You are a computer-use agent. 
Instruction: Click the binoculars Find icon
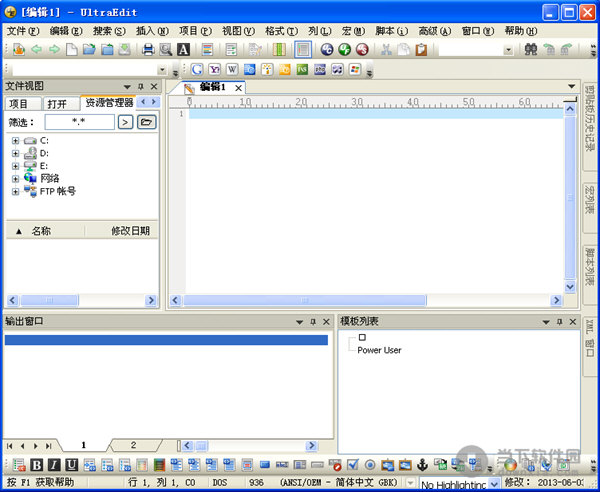pos(531,49)
